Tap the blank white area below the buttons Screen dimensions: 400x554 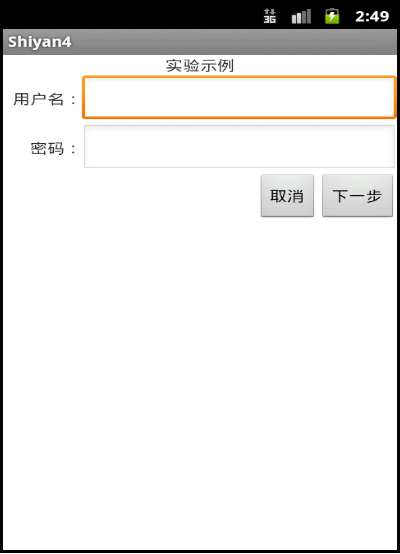coord(200,382)
